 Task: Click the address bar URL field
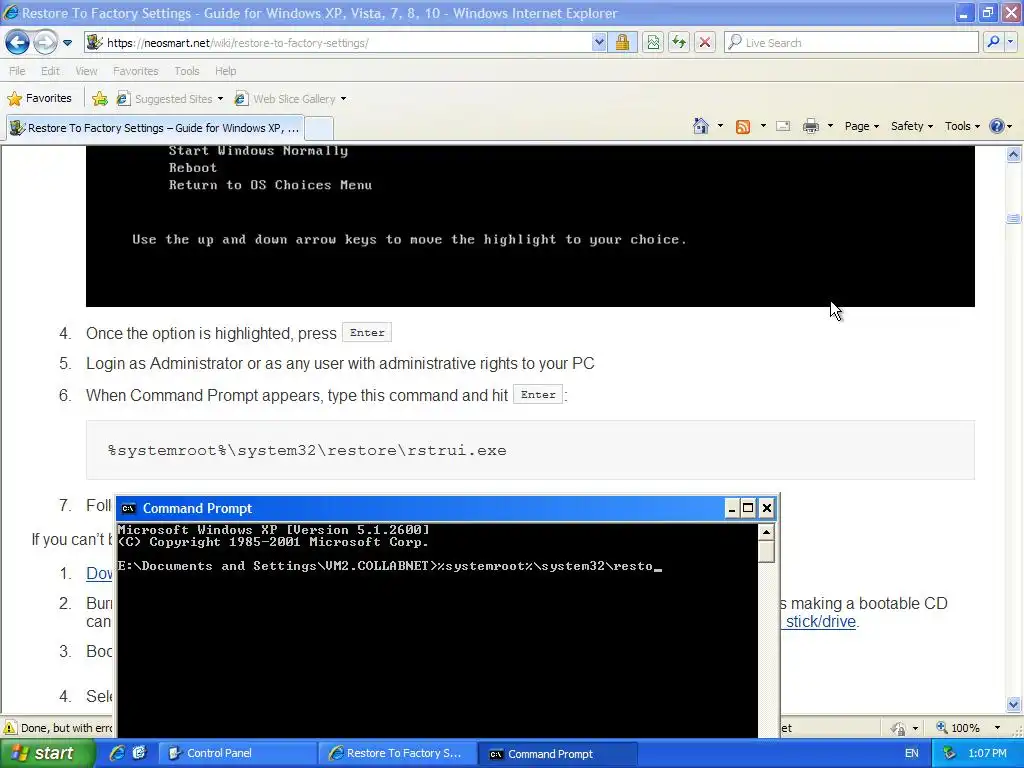(x=338, y=42)
